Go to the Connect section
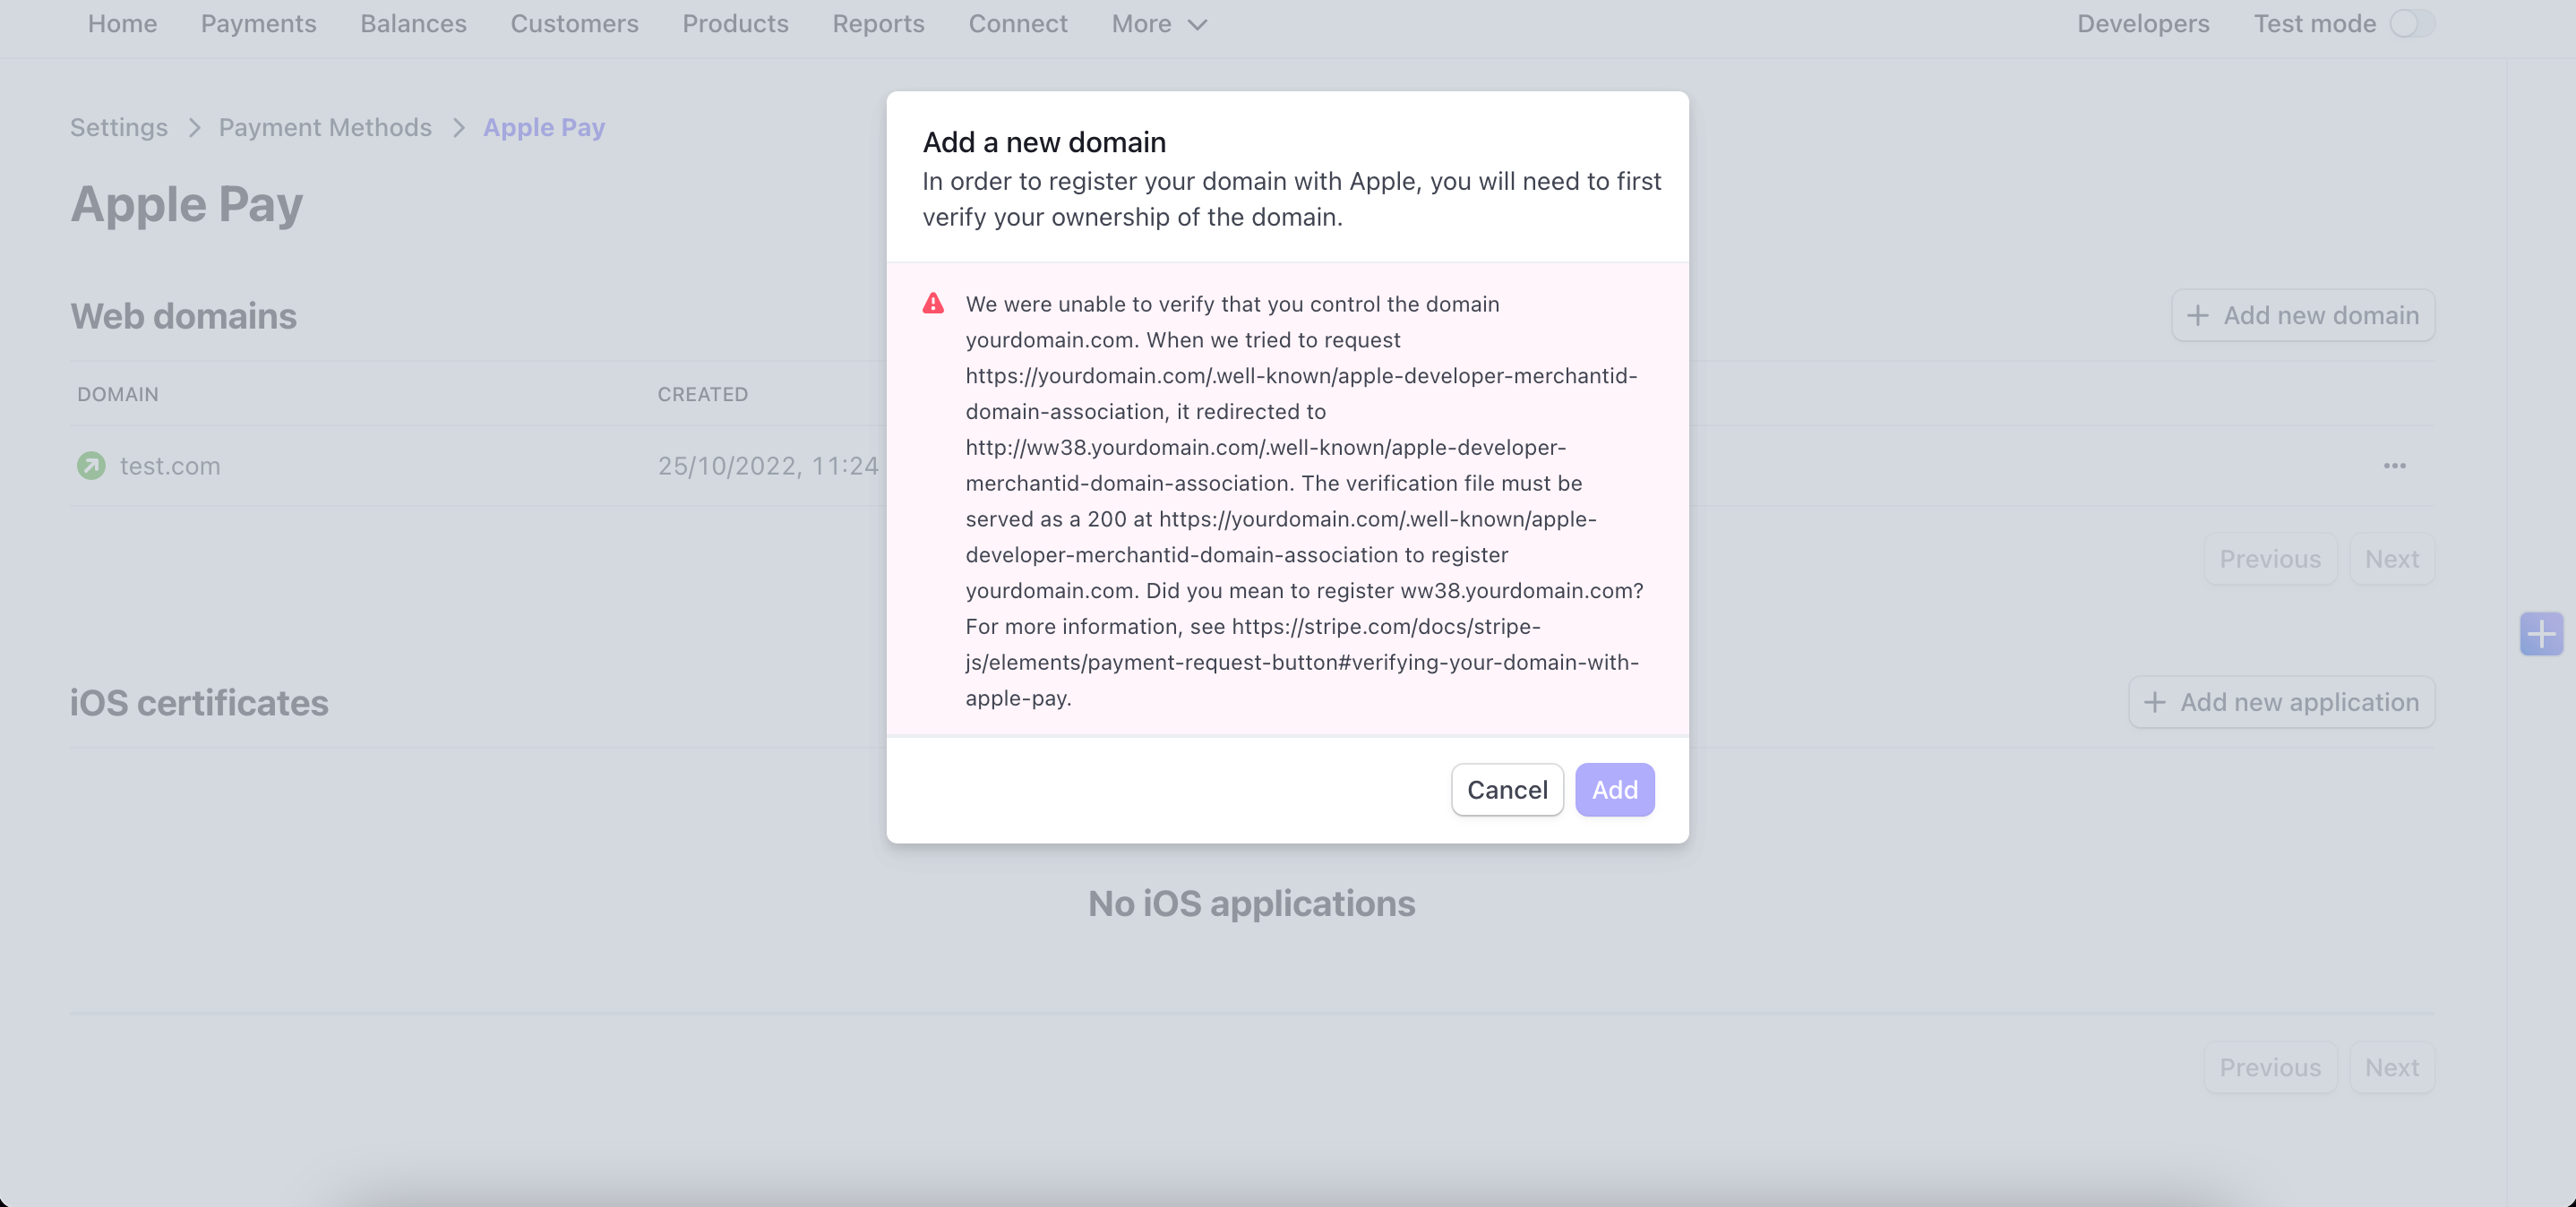The image size is (2576, 1207). pos(1018,23)
